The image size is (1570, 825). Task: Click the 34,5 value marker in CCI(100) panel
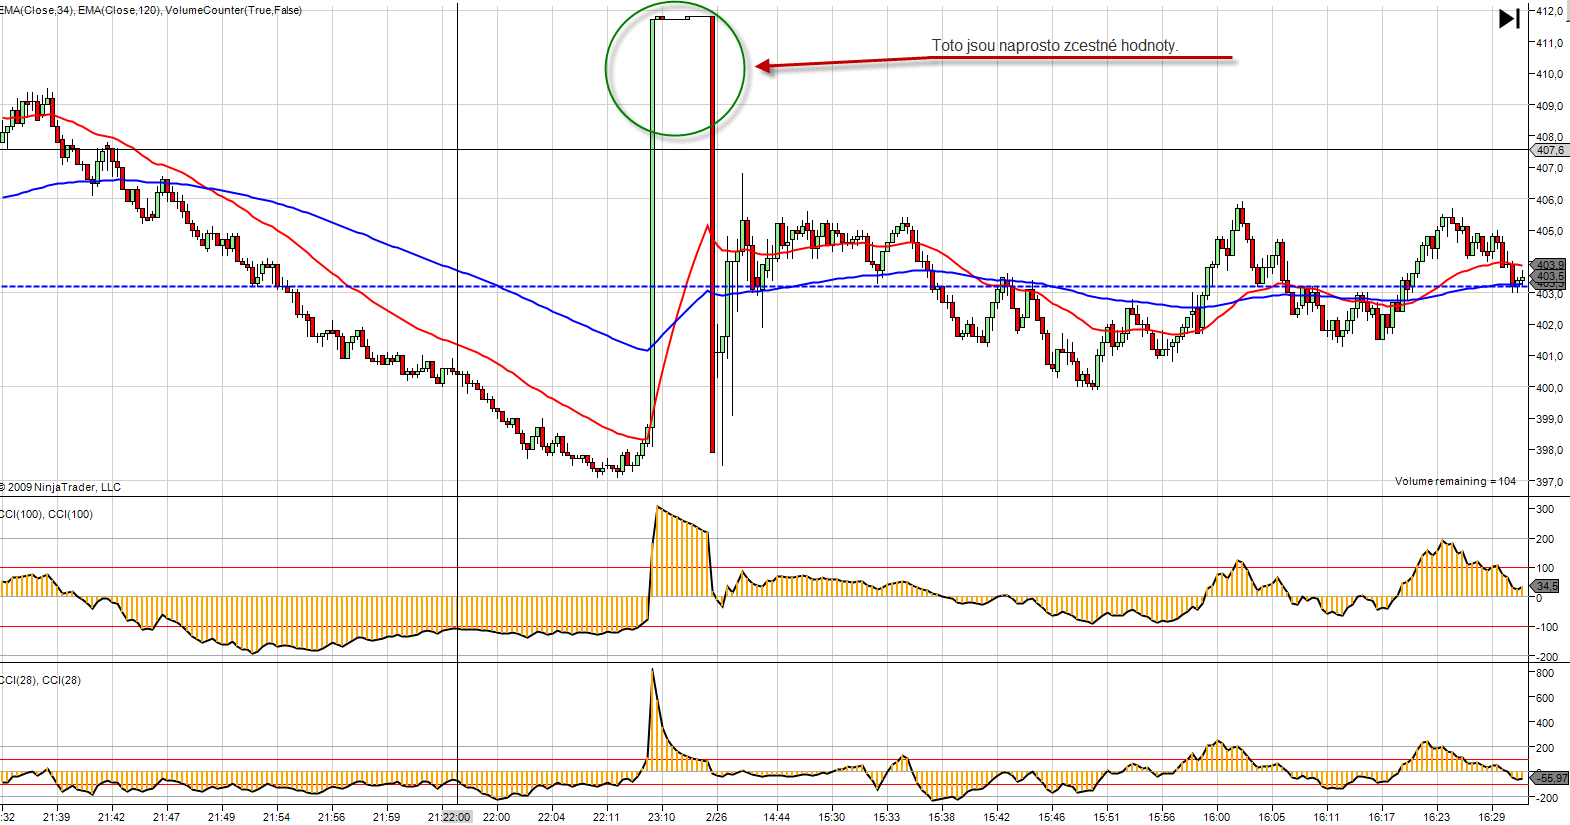click(1546, 586)
